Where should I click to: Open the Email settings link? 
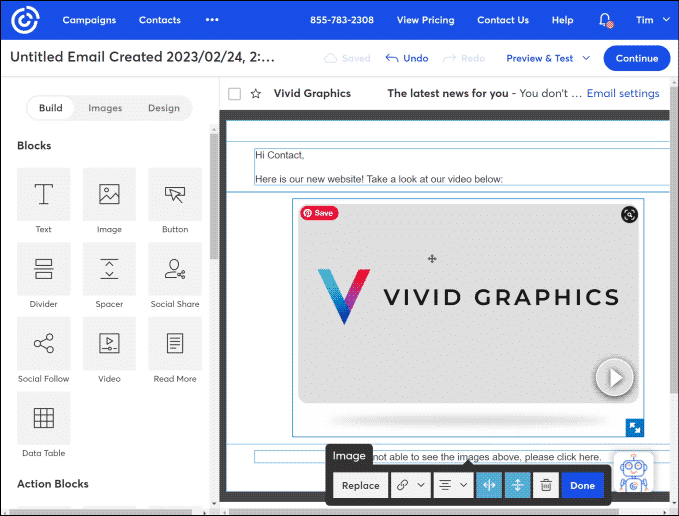click(x=622, y=94)
